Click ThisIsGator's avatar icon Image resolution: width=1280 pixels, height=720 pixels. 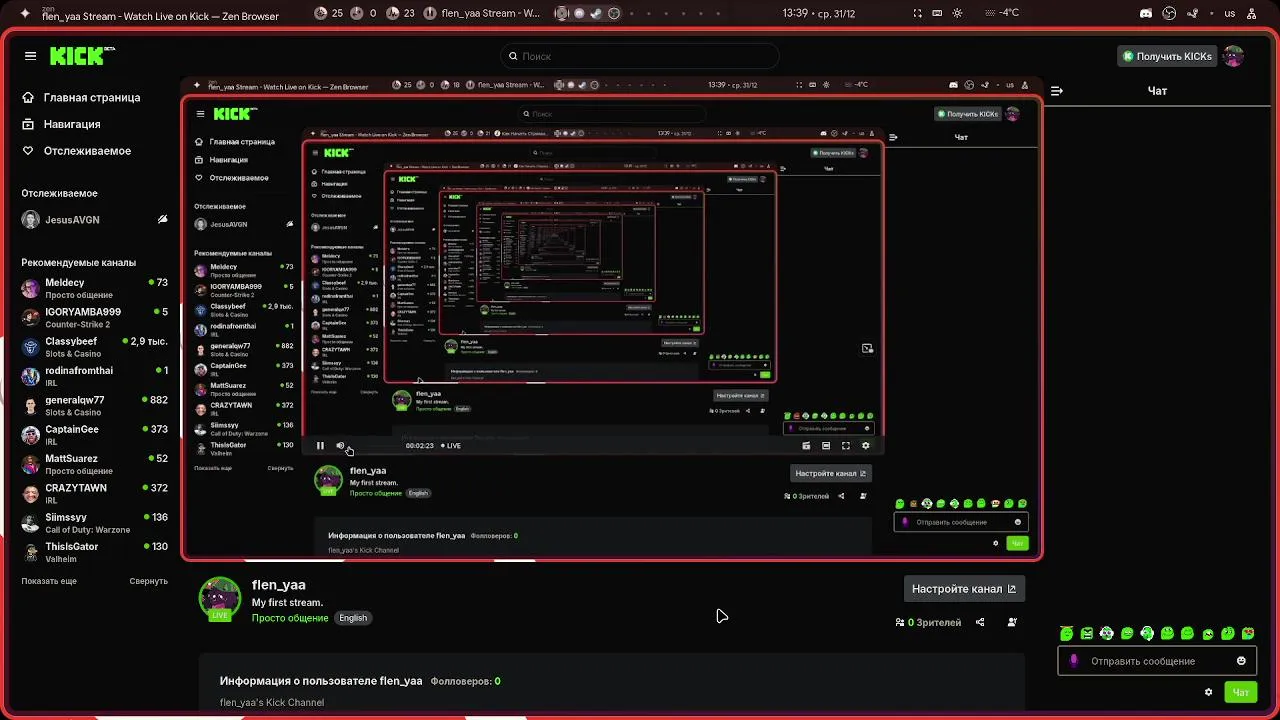coord(31,552)
